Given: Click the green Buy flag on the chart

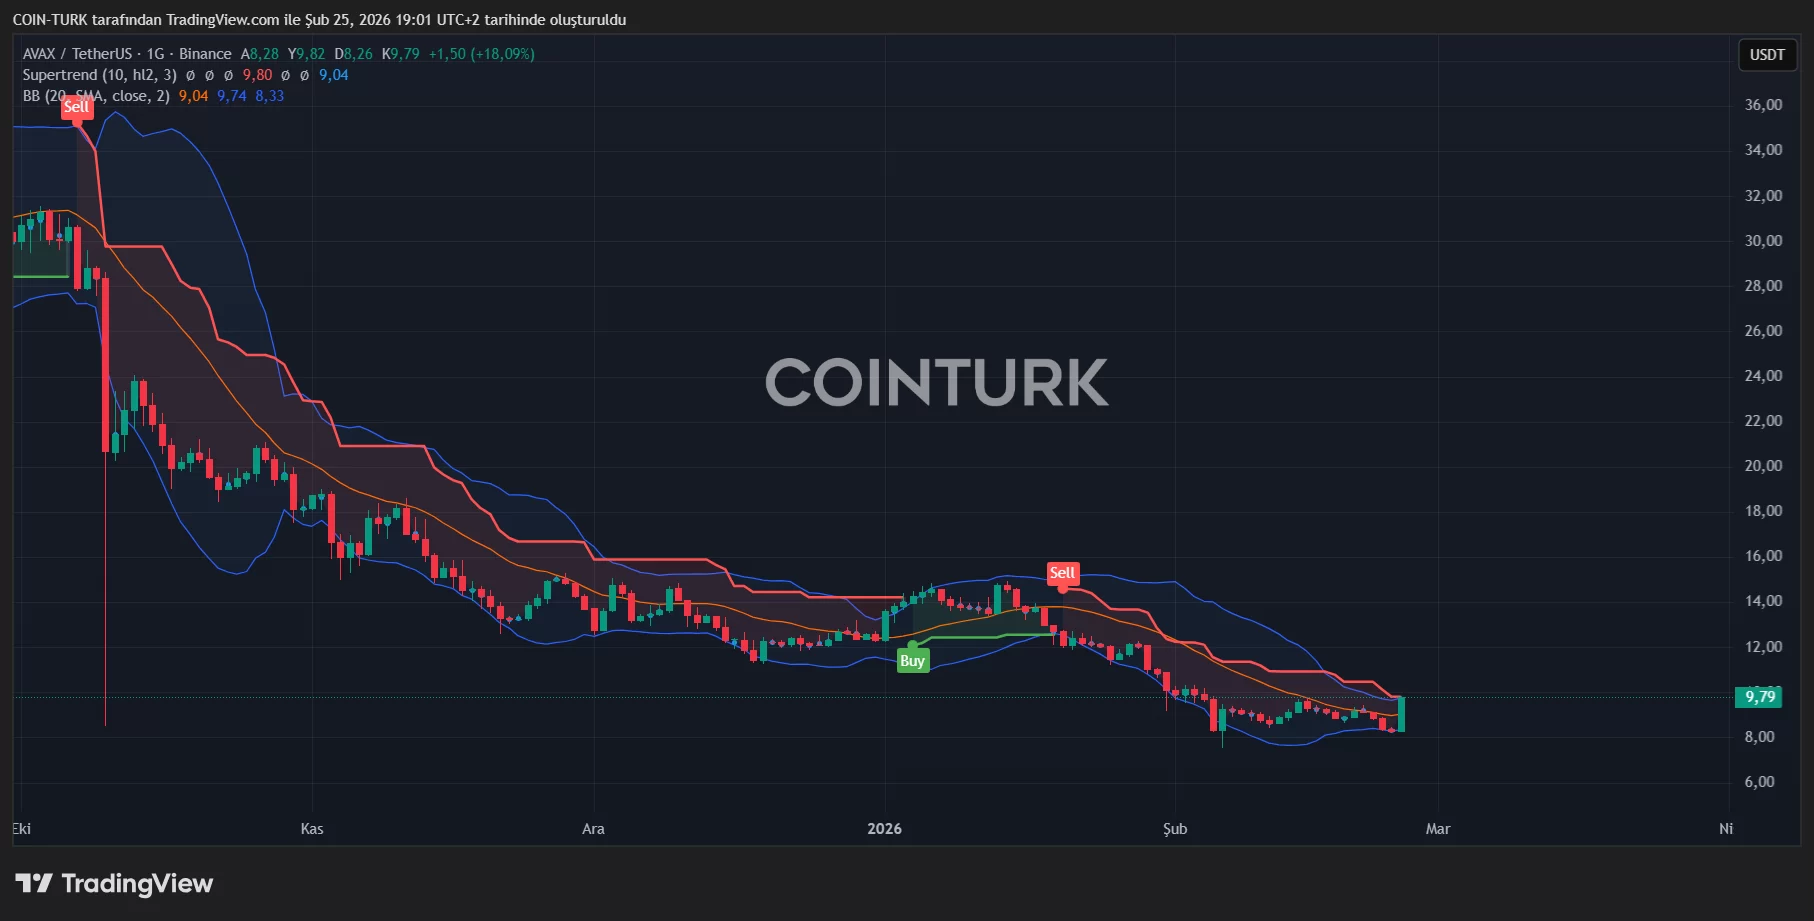Looking at the screenshot, I should click(x=911, y=659).
